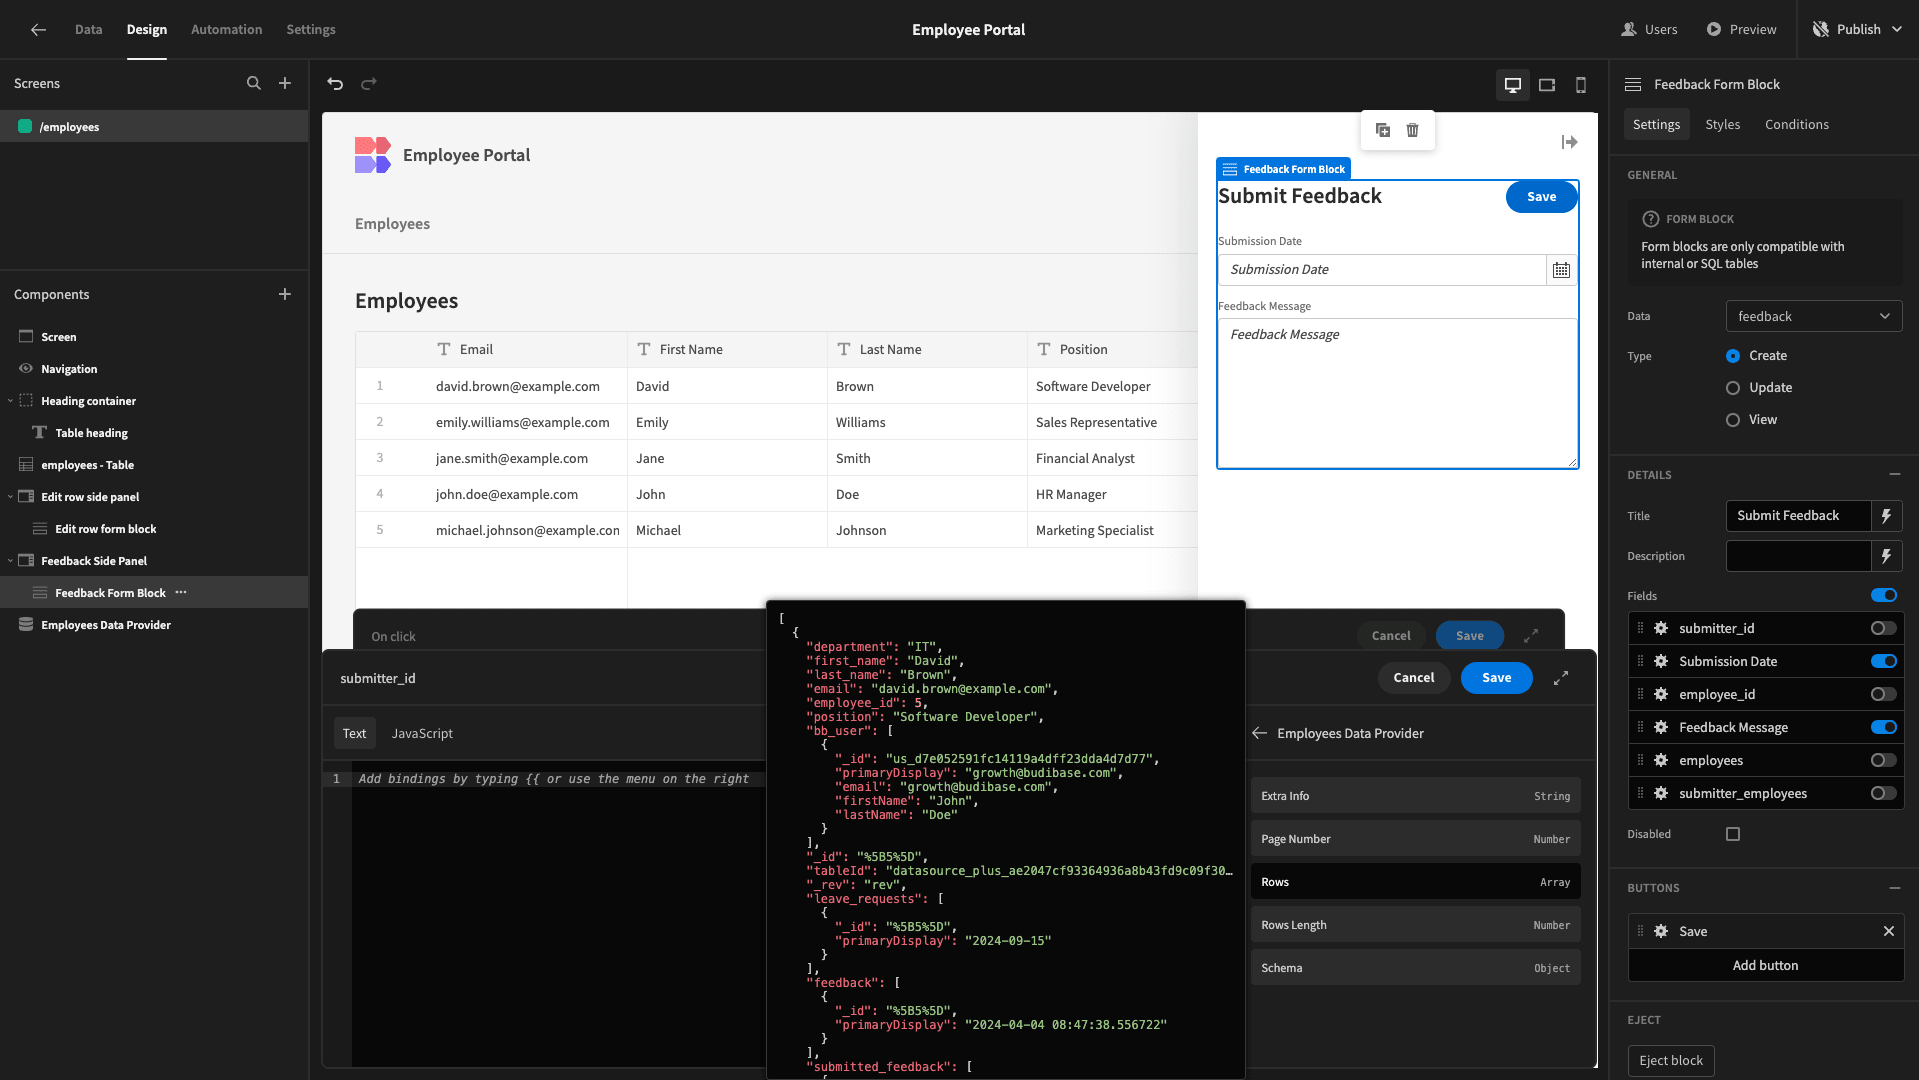
Task: Switch to desktop preview size
Action: (1513, 85)
